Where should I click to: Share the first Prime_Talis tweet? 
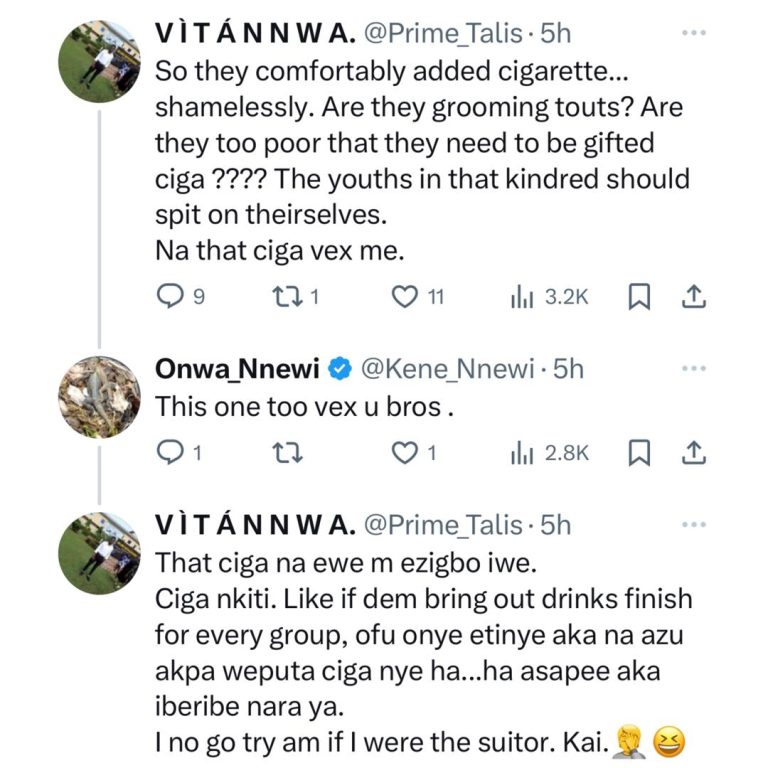click(694, 296)
